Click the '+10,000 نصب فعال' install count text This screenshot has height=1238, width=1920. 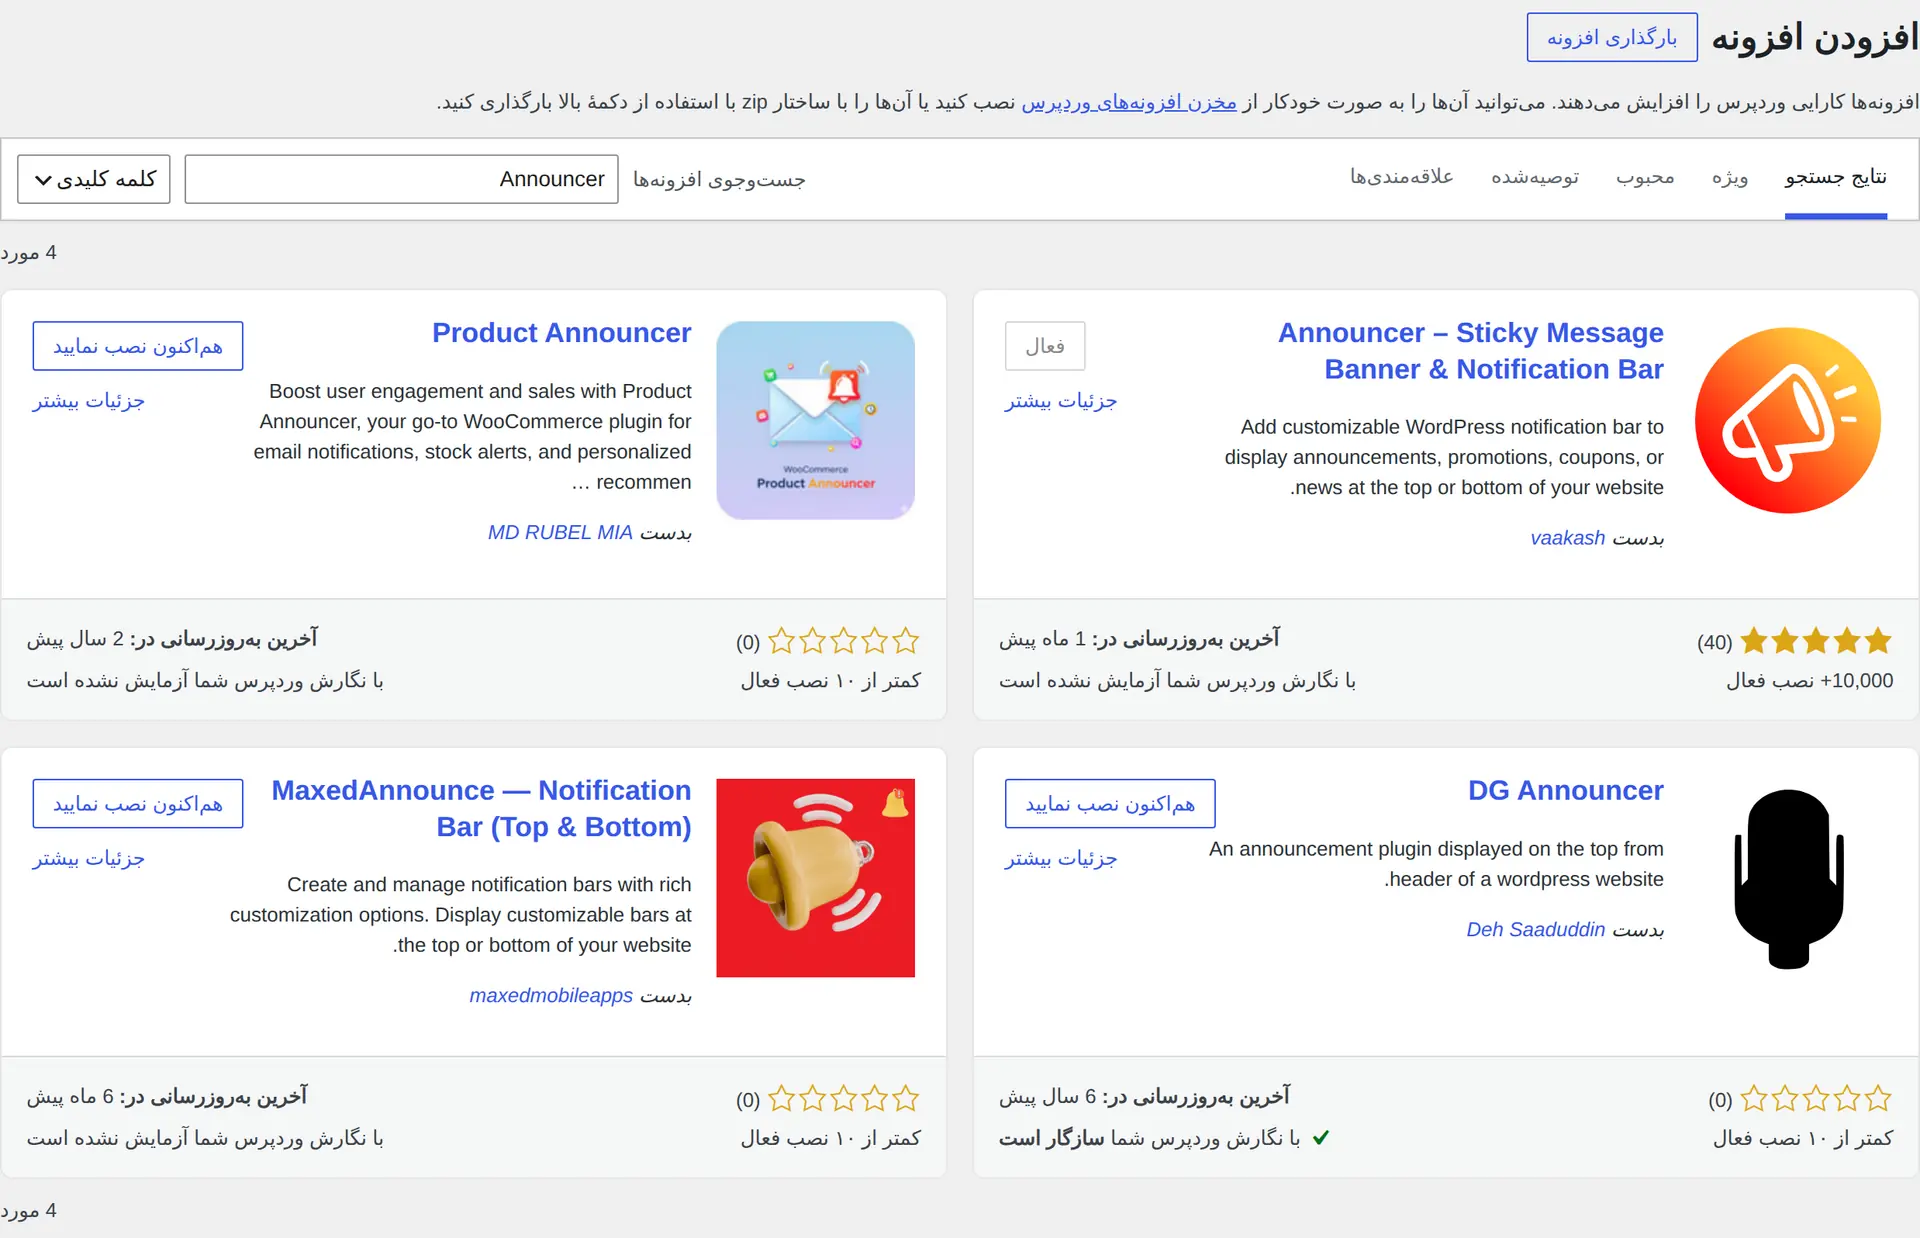click(x=1810, y=681)
